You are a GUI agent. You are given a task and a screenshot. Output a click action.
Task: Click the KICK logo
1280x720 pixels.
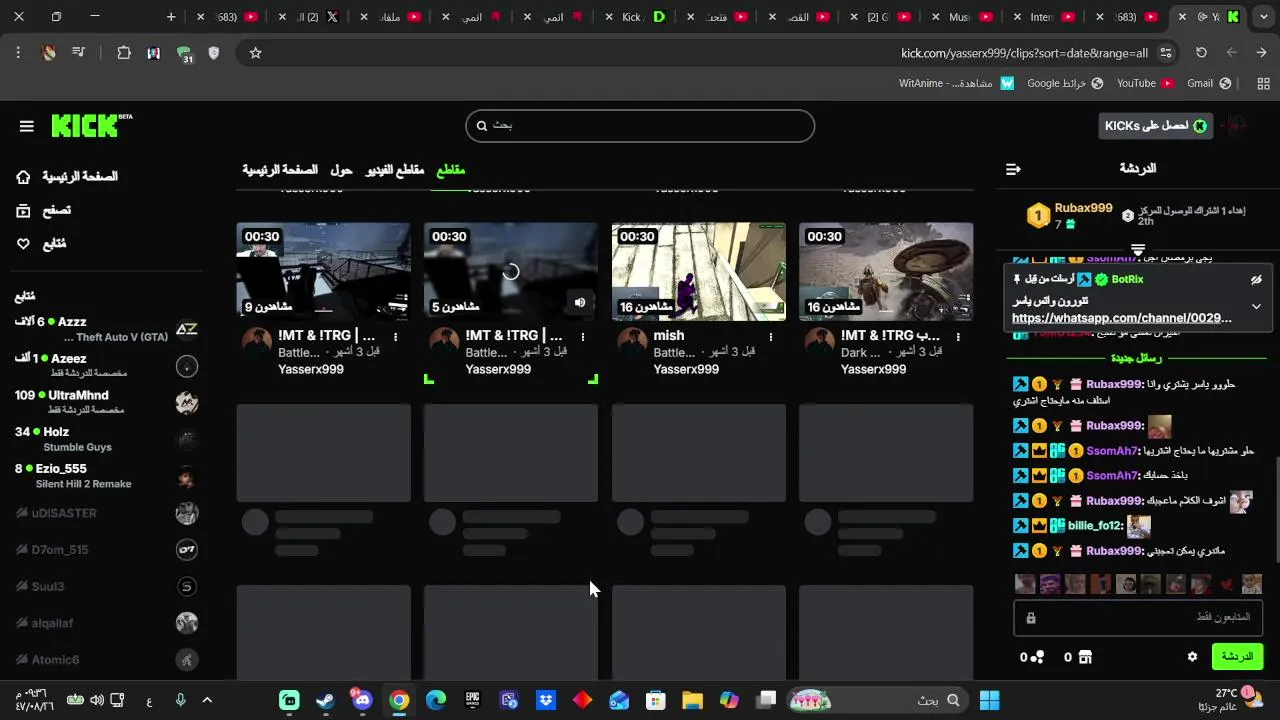point(90,125)
